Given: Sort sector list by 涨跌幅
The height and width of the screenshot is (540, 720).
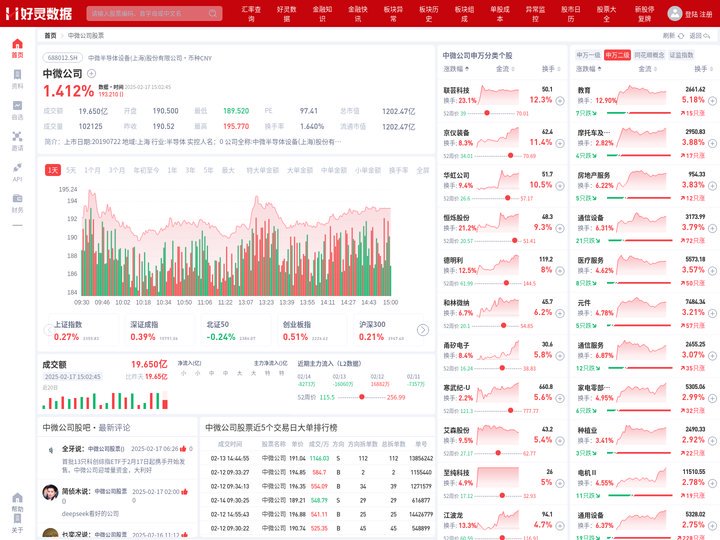Looking at the screenshot, I should pyautogui.click(x=589, y=69).
